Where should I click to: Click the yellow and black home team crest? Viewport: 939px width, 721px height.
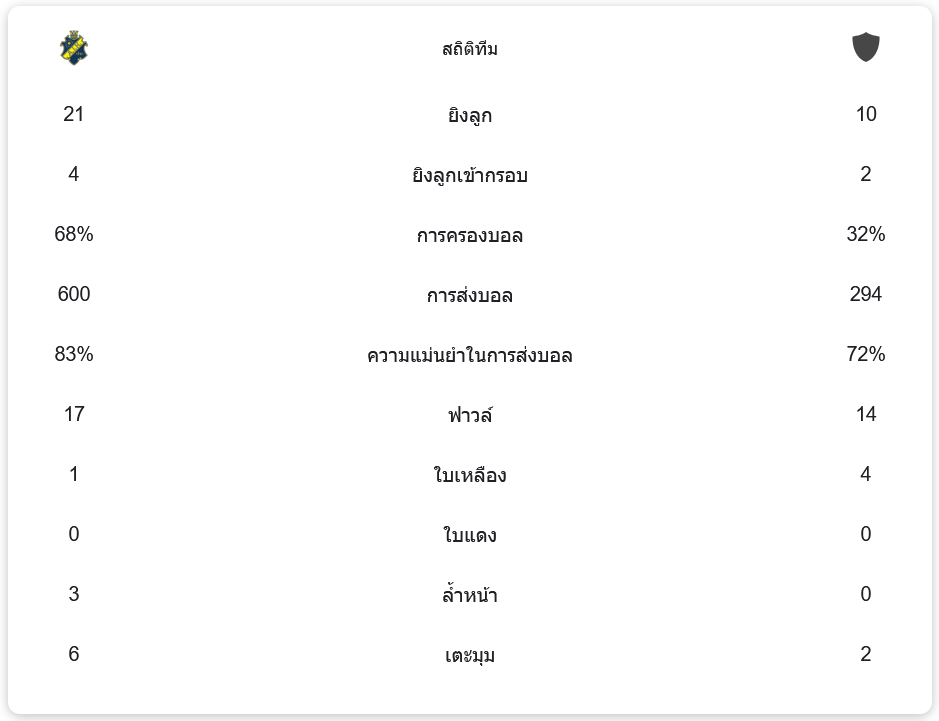74,48
